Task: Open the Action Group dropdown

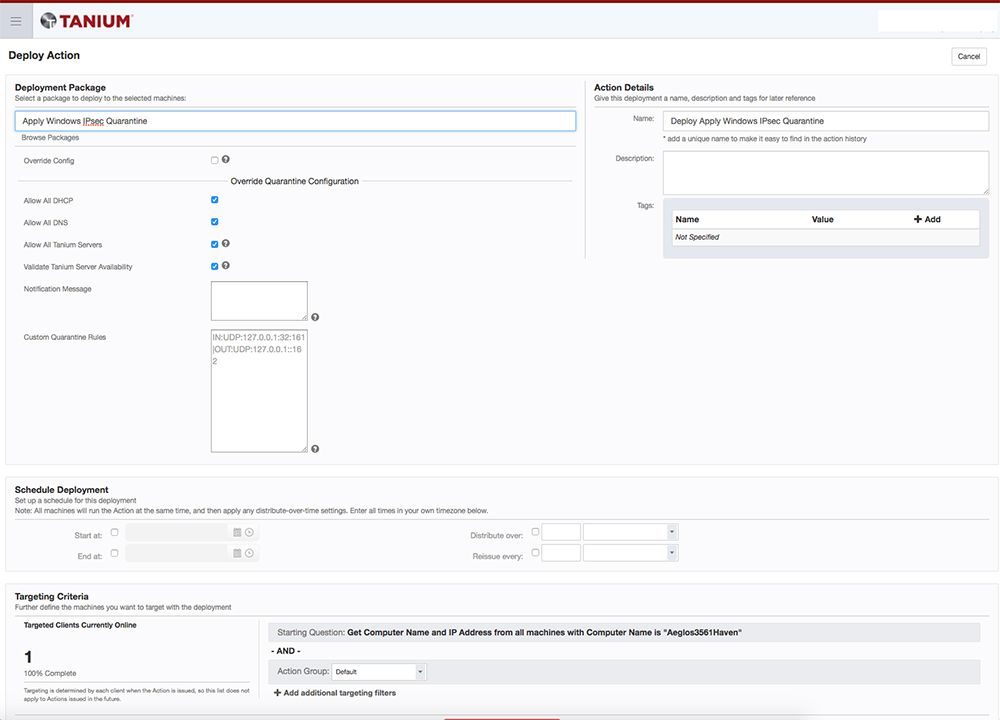Action: tap(378, 672)
